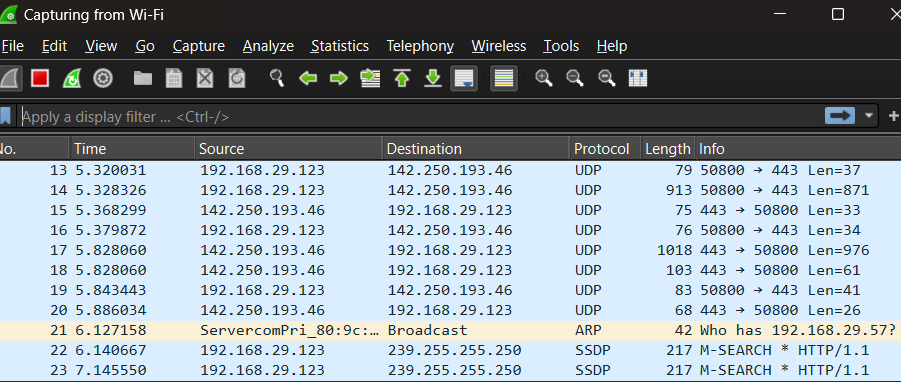Viewport: 901px width, 382px height.
Task: Open the Wireless menu
Action: click(x=499, y=46)
